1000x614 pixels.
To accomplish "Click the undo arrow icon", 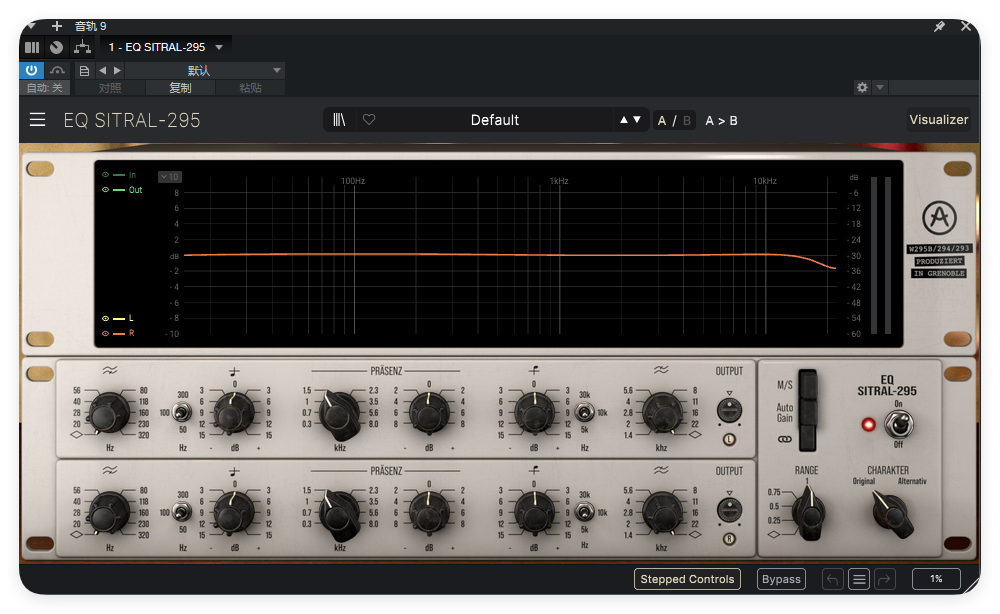I will pos(832,579).
